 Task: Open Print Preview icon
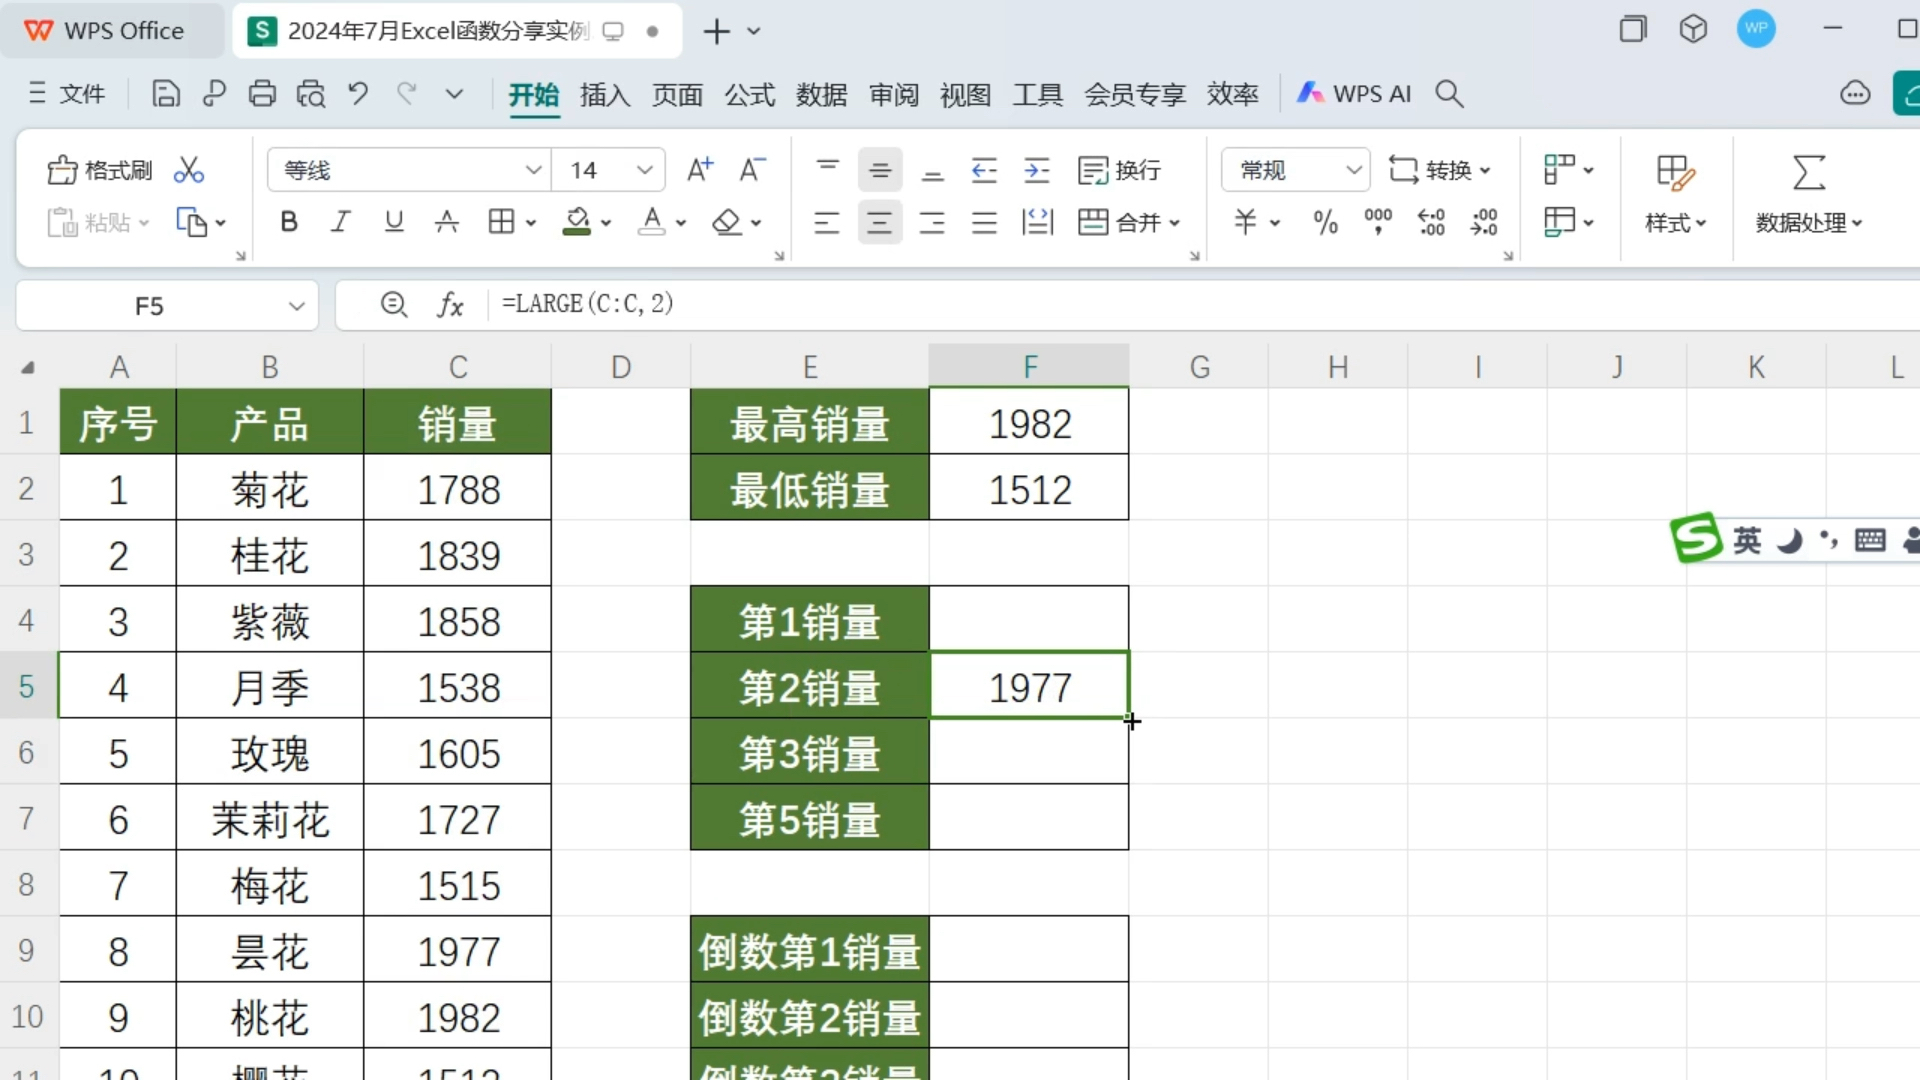tap(311, 94)
